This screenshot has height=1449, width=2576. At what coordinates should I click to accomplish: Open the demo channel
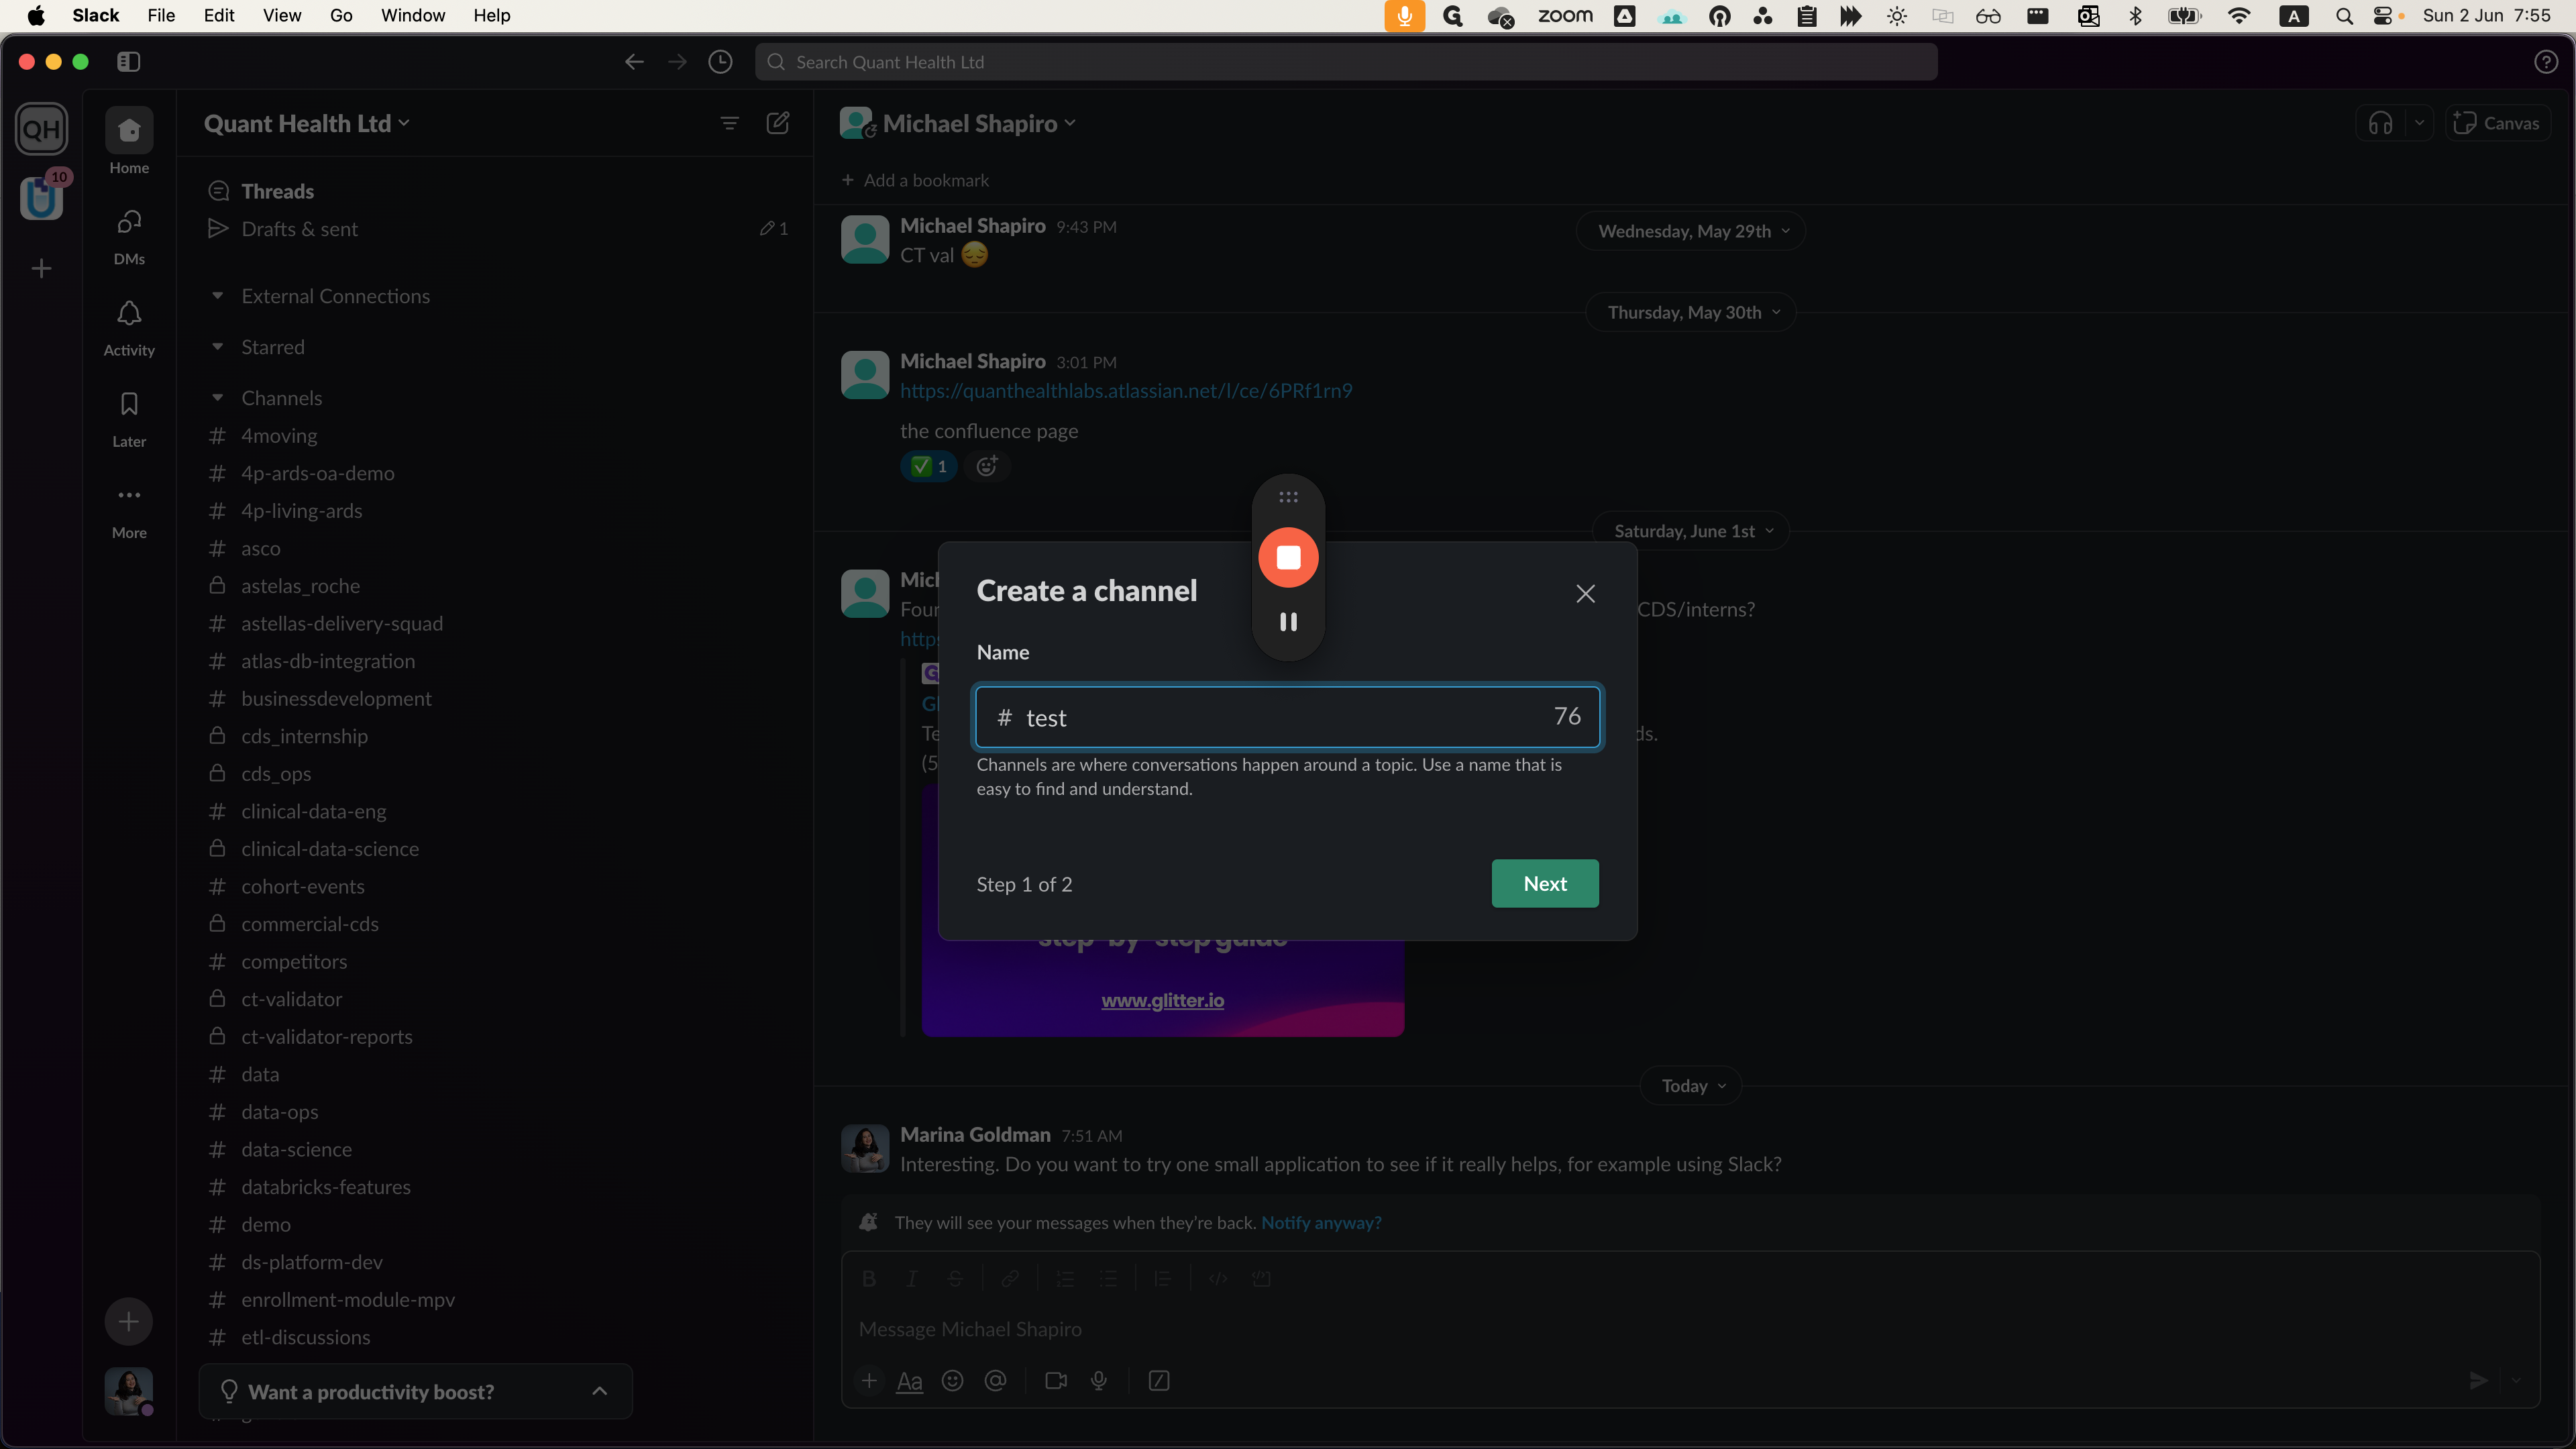[x=265, y=1224]
